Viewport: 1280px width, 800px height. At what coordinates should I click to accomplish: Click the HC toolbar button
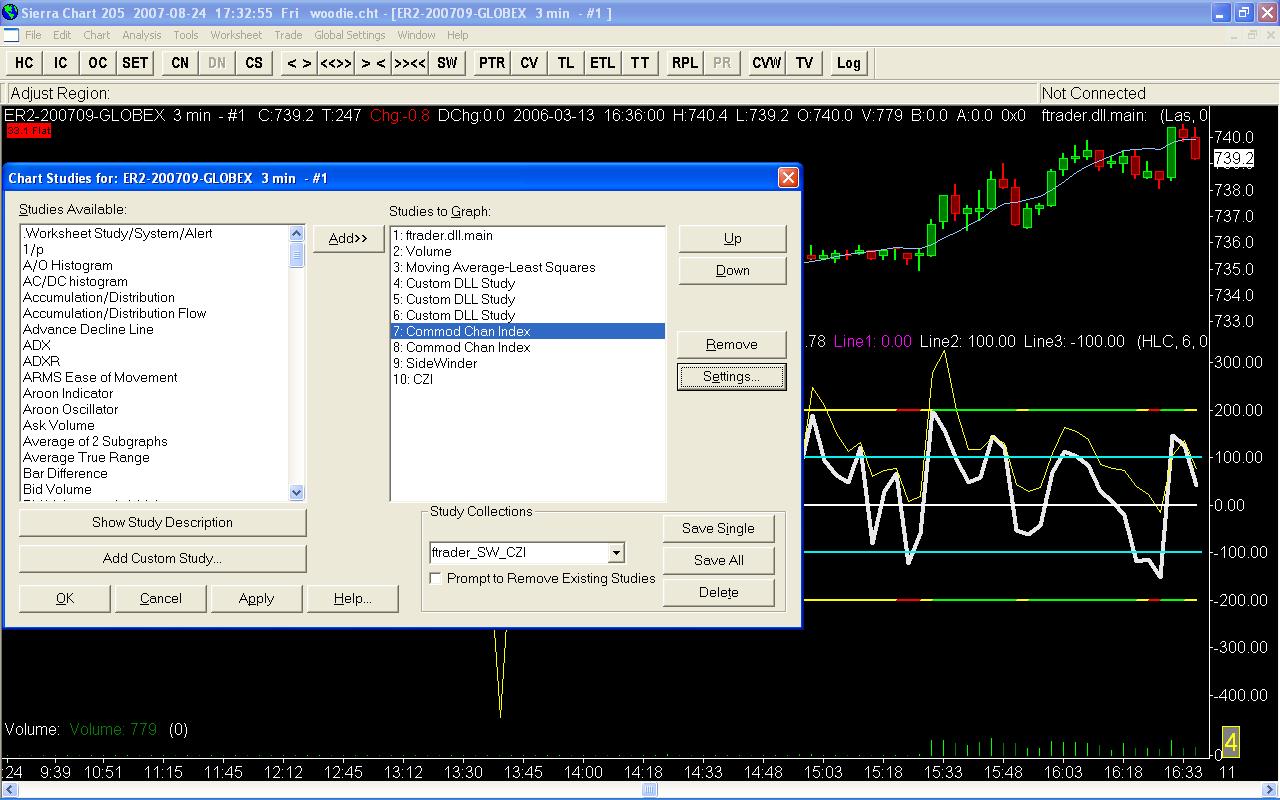click(x=24, y=63)
